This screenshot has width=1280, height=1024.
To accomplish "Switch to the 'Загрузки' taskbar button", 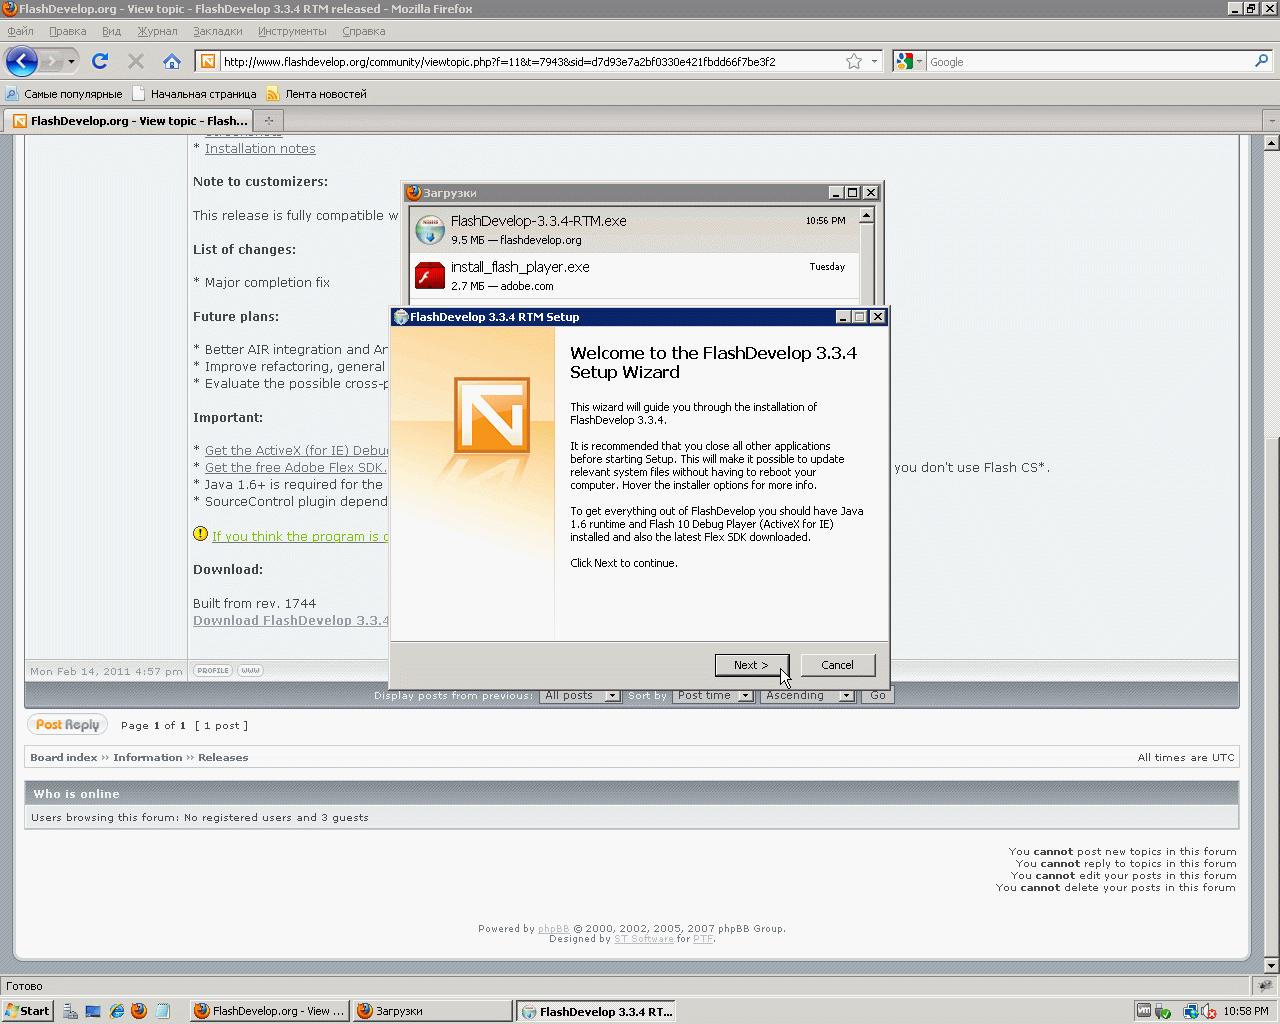I will pyautogui.click(x=432, y=1011).
